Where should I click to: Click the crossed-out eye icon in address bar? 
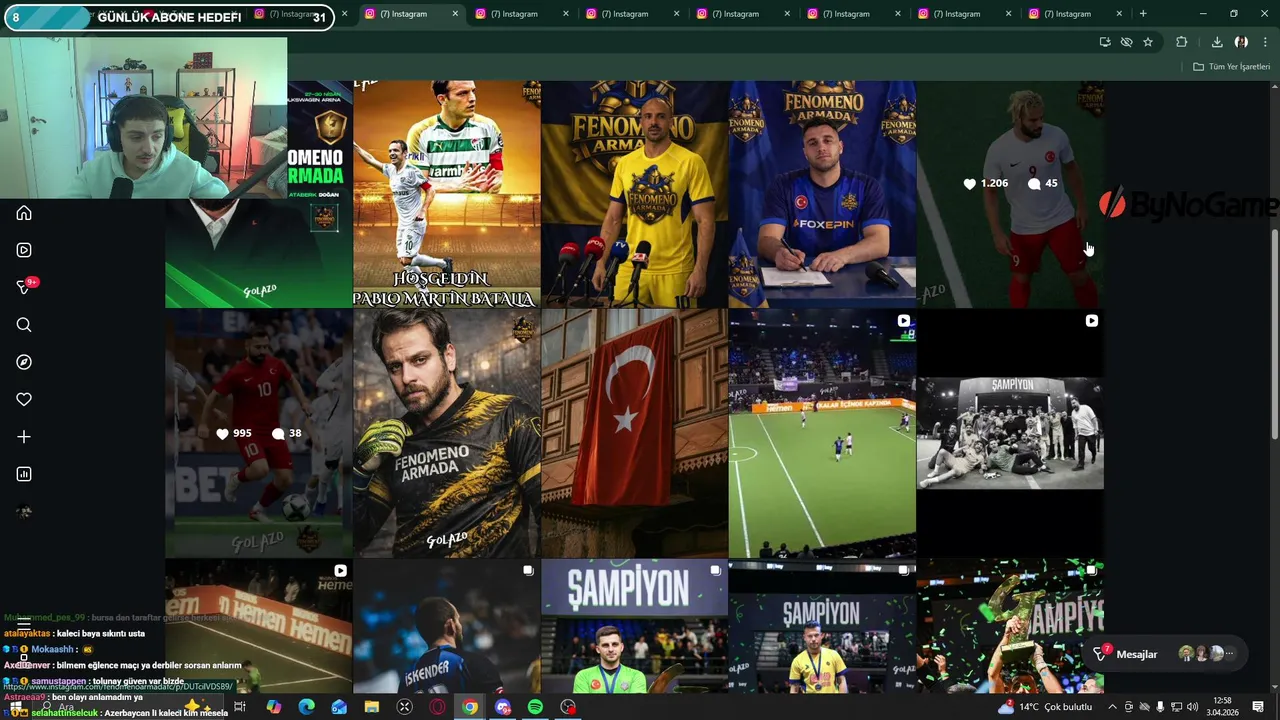click(1126, 42)
